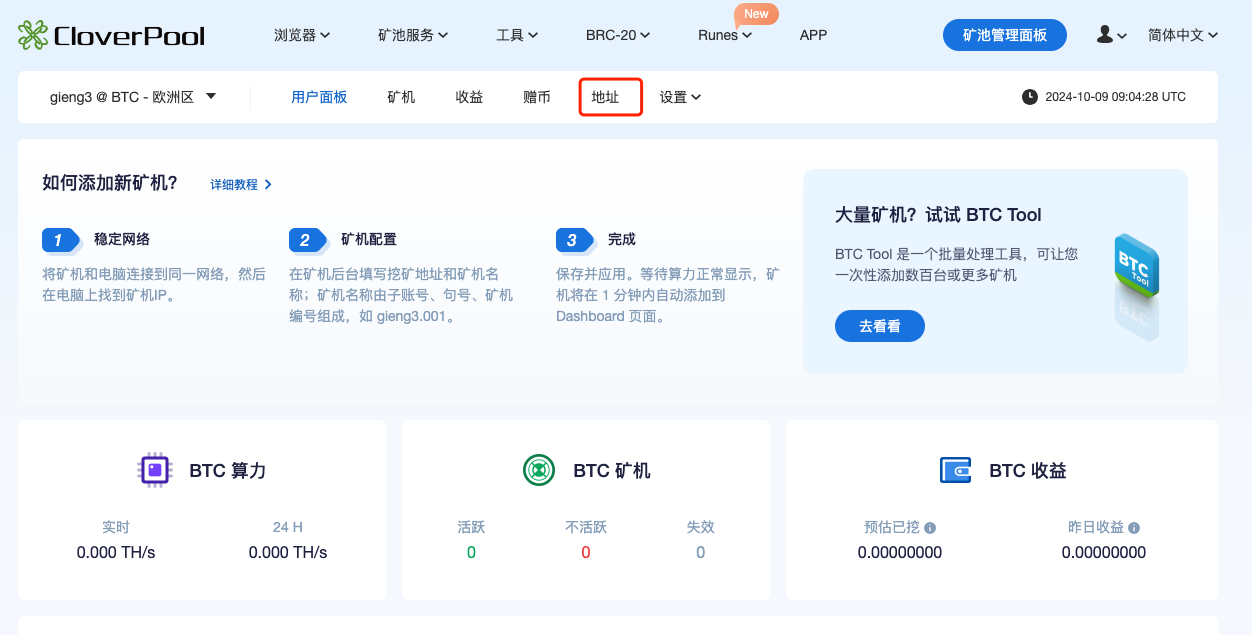1252x635 pixels.
Task: Click the BTC 算力 chip icon
Action: tap(154, 469)
